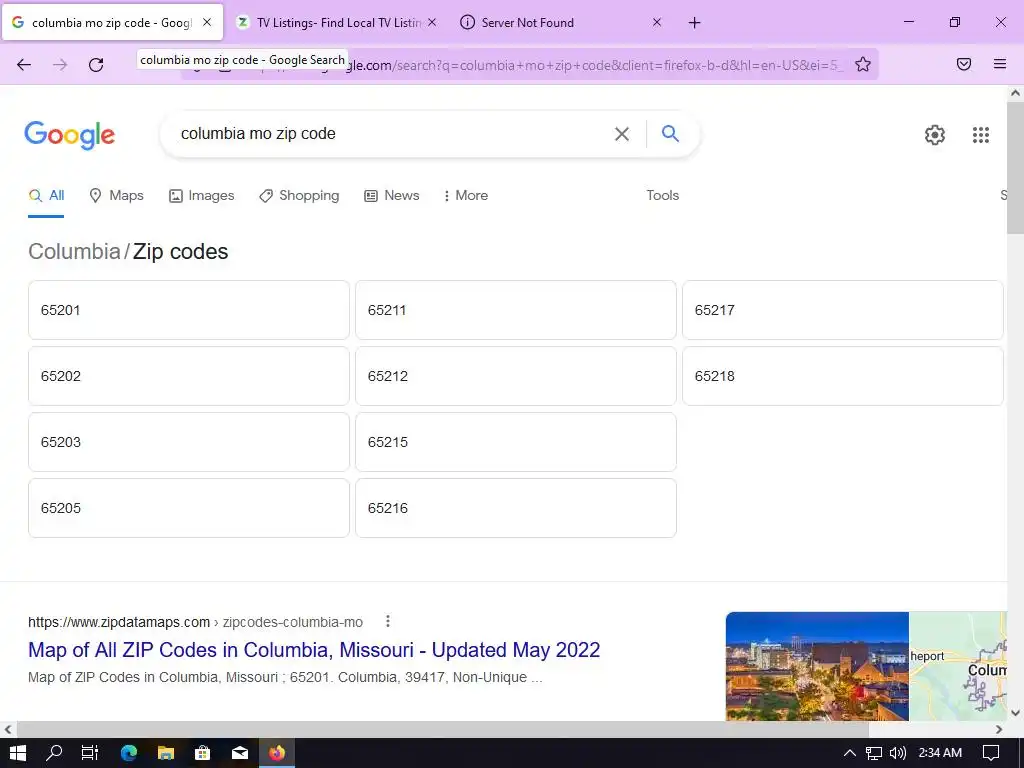The image size is (1024, 768).
Task: Open Map of All ZIP Codes in Columbia link
Action: pyautogui.click(x=314, y=650)
